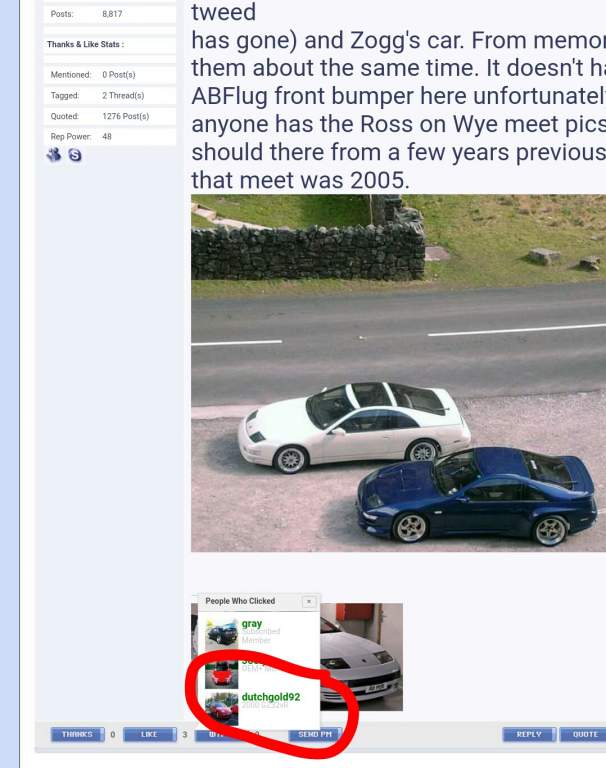
Task: Click the REPLY button
Action: coord(529,734)
